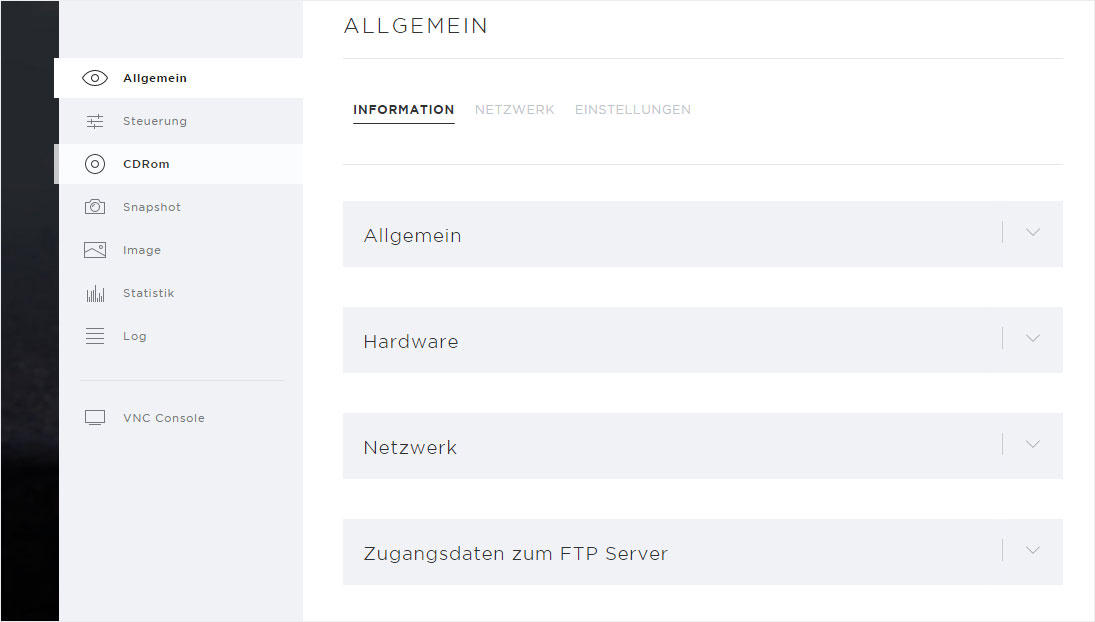Image resolution: width=1095 pixels, height=622 pixels.
Task: Open the Snapshot sidebar label
Action: coord(152,207)
